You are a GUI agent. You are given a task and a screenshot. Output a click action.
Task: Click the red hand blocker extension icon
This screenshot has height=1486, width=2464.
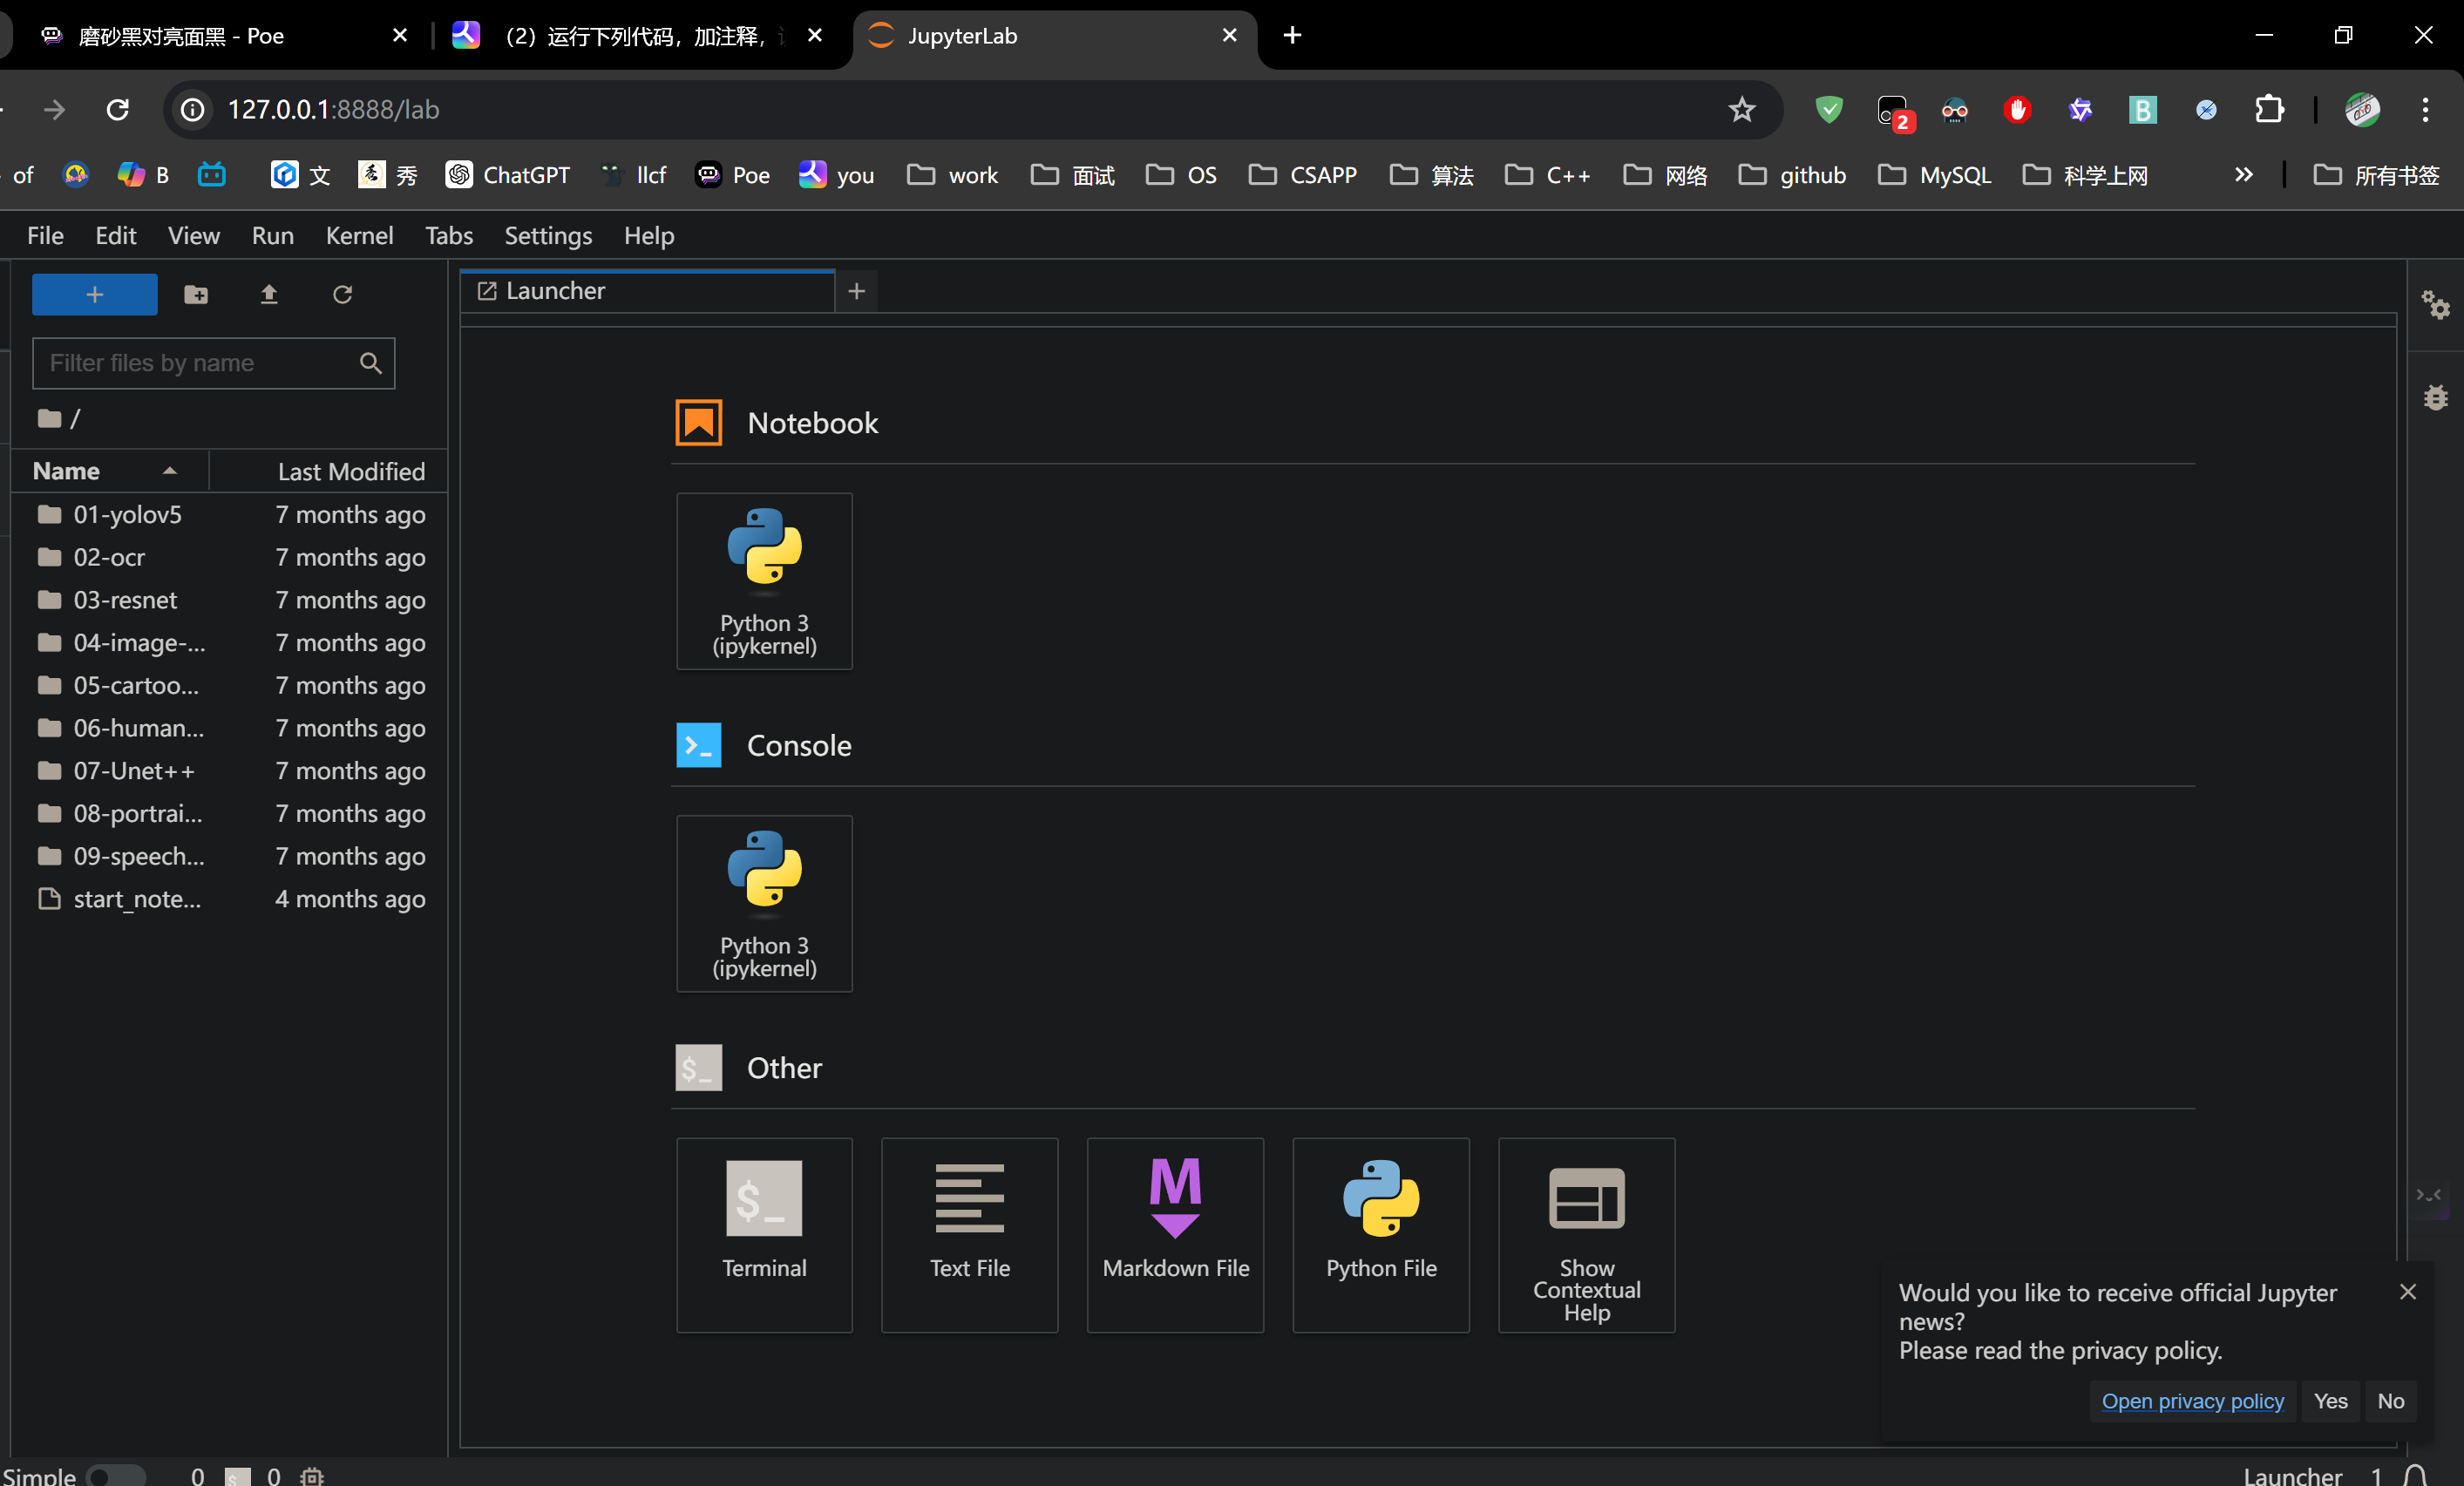point(2017,109)
